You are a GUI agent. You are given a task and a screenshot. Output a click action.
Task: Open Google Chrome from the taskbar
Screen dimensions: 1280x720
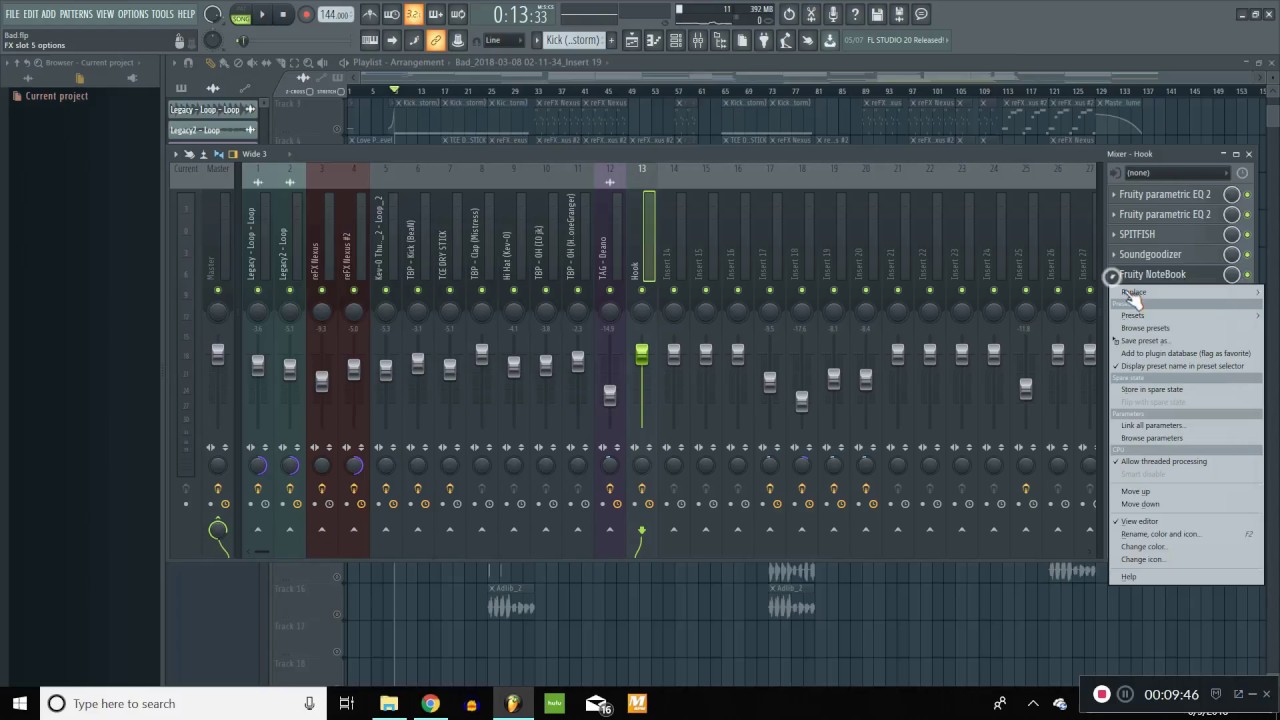pyautogui.click(x=430, y=703)
